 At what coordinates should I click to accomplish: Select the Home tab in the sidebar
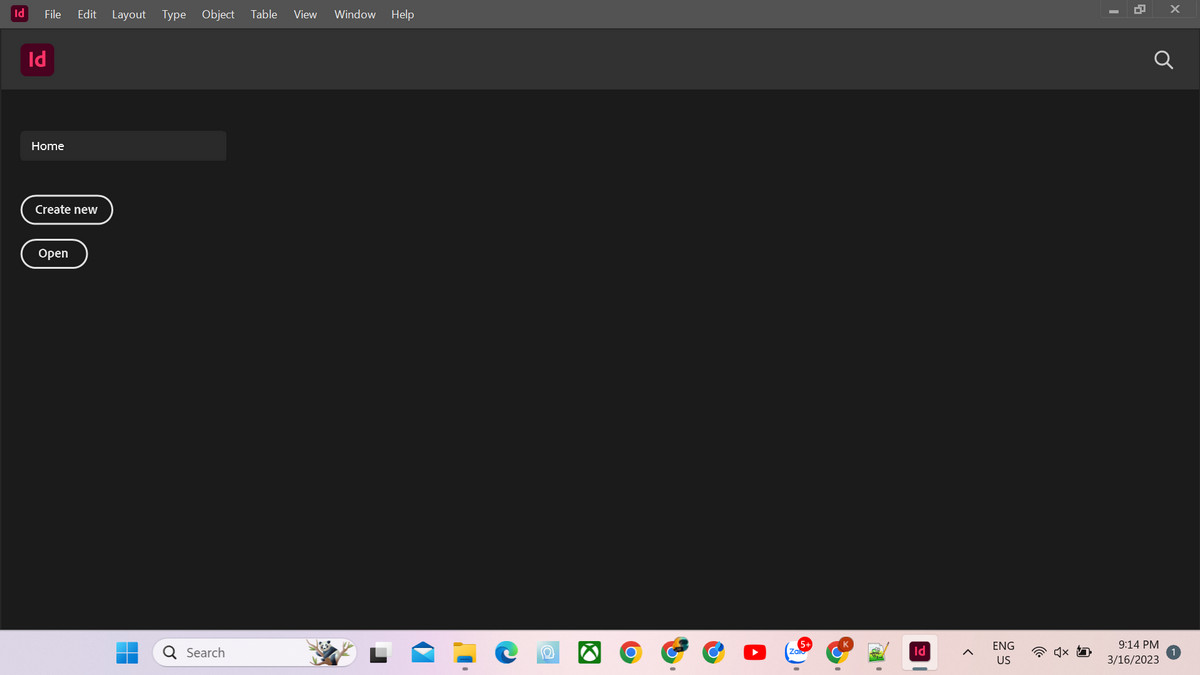click(123, 146)
